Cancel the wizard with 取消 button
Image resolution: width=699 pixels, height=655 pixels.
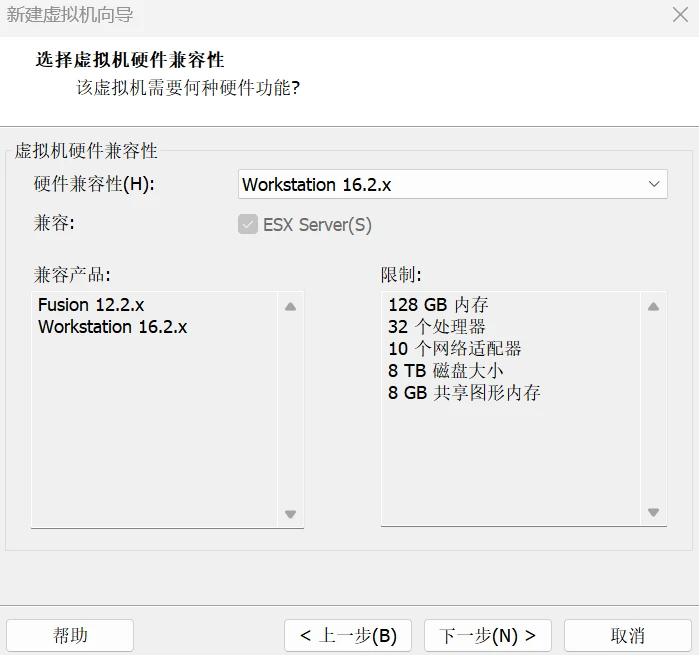(x=627, y=635)
